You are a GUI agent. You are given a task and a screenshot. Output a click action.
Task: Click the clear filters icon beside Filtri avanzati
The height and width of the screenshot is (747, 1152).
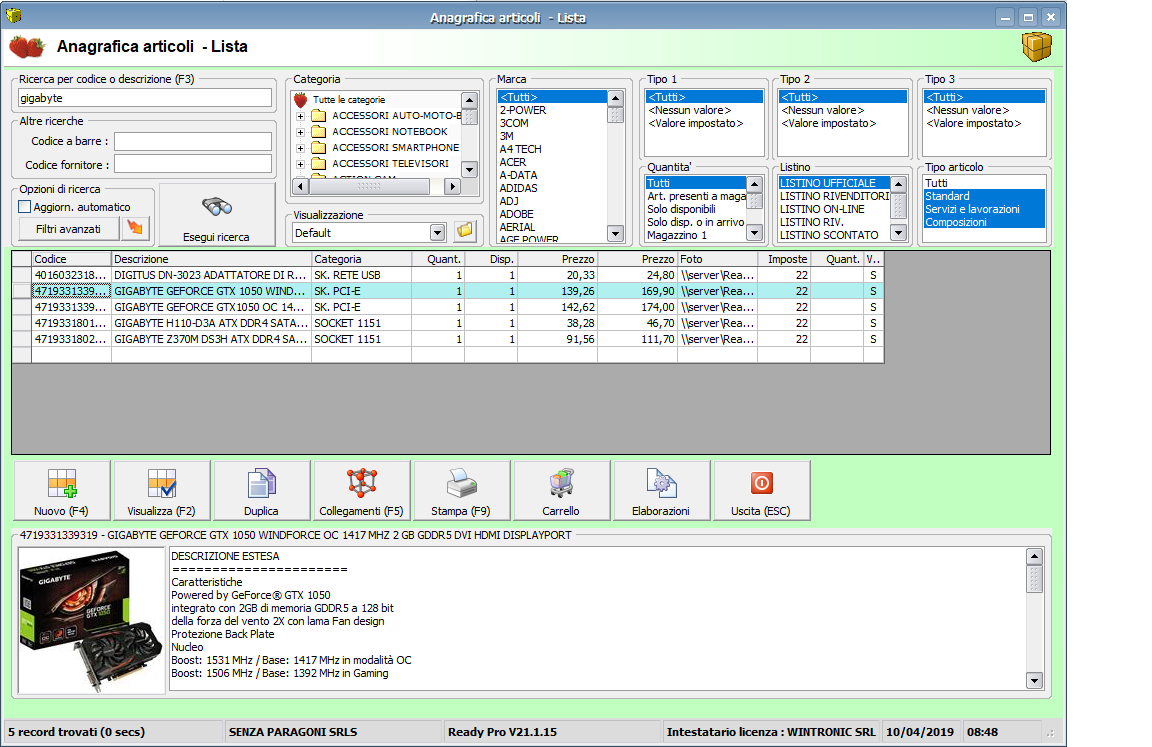[x=135, y=228]
